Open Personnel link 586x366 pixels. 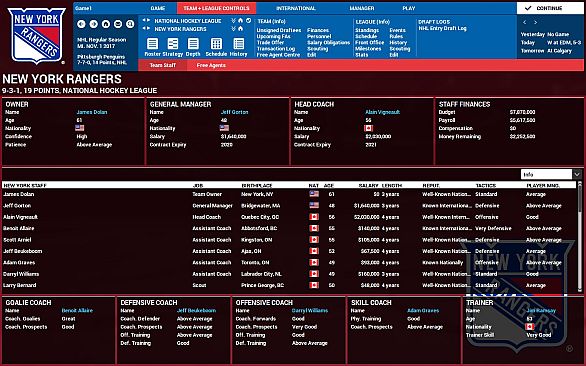coord(319,36)
